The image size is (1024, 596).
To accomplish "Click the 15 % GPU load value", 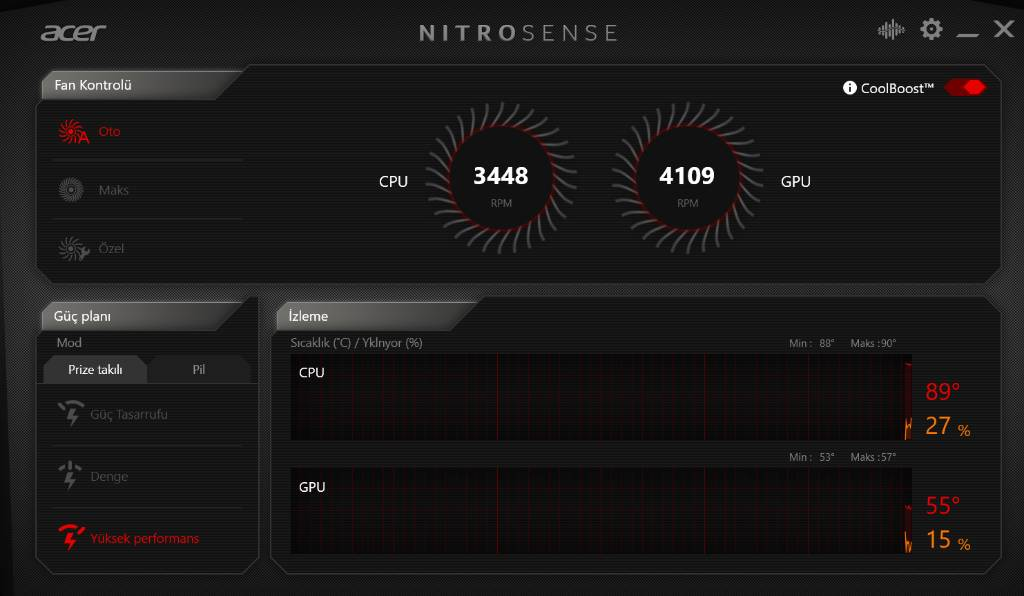I will point(948,540).
